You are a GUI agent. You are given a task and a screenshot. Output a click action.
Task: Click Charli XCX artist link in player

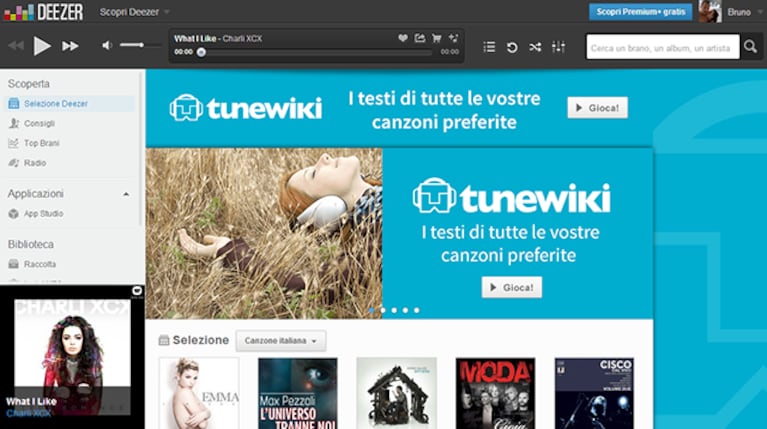pos(242,39)
